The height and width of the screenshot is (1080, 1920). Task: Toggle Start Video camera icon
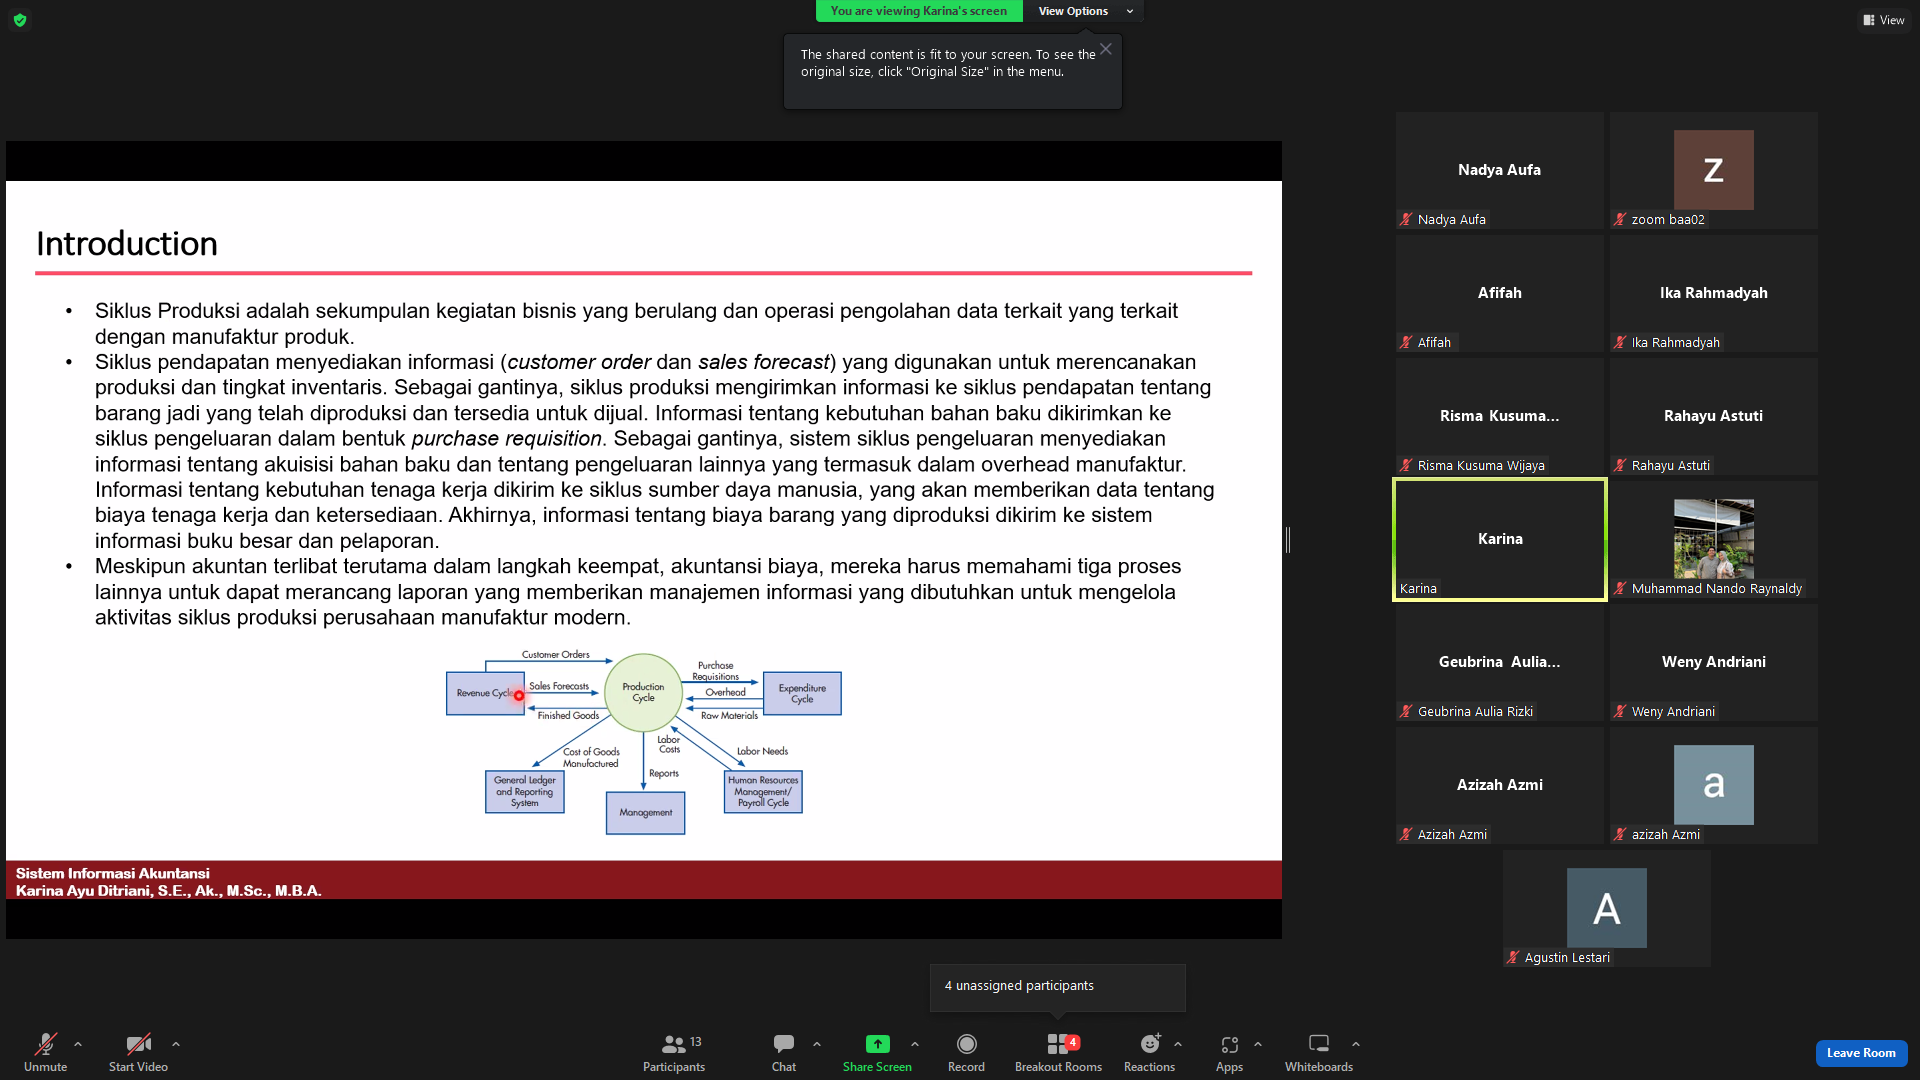(138, 1044)
